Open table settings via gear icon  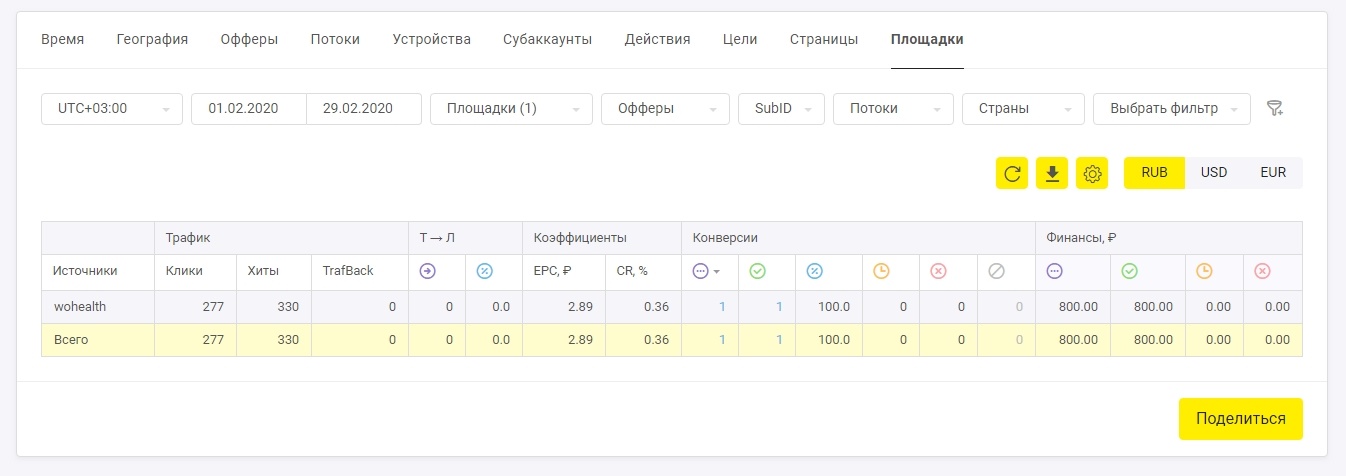tap(1092, 173)
